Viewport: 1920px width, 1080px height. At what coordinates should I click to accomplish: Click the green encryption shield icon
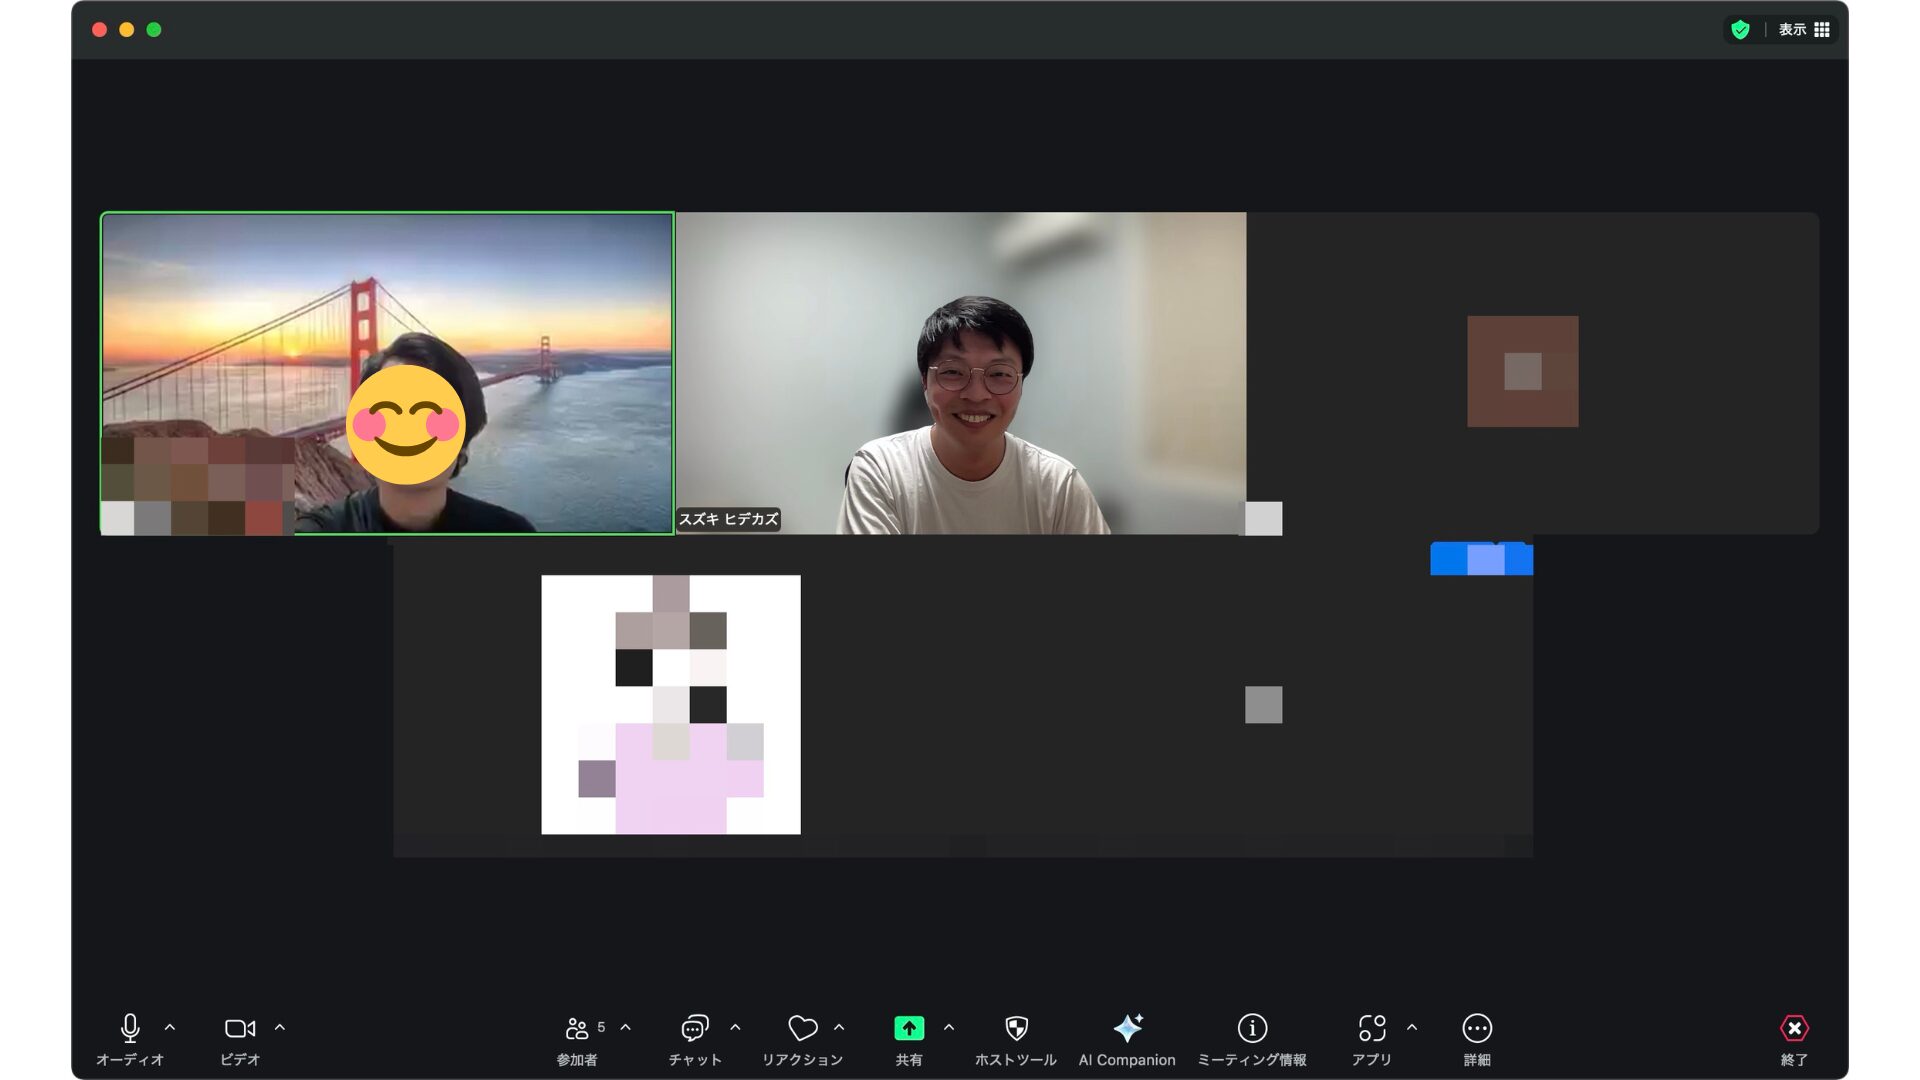click(1741, 30)
